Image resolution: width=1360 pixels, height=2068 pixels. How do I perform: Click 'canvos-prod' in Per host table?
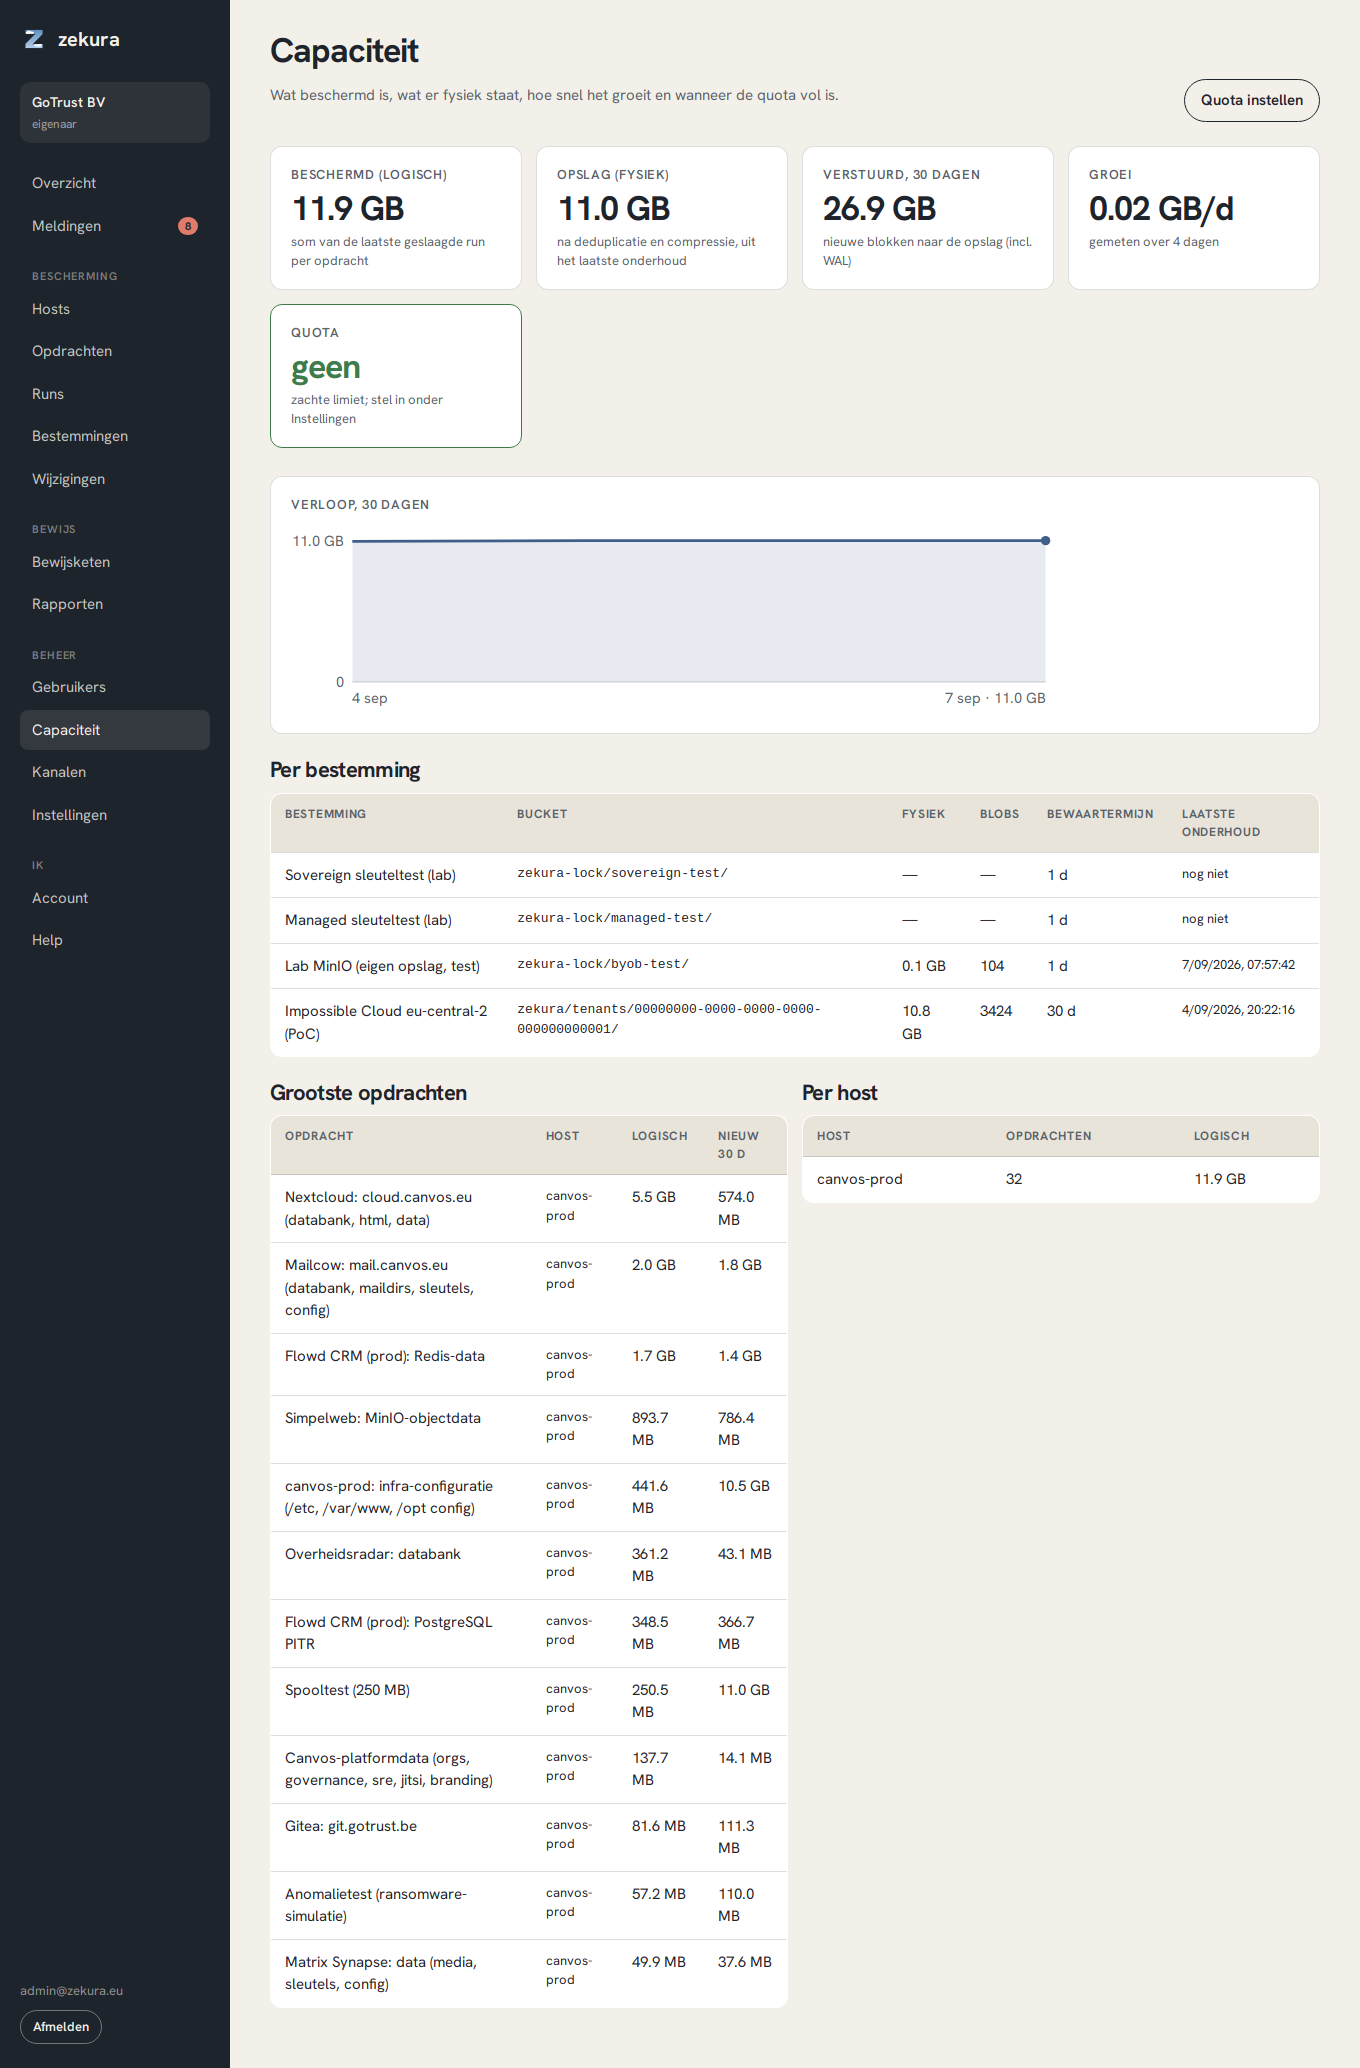(x=859, y=1179)
